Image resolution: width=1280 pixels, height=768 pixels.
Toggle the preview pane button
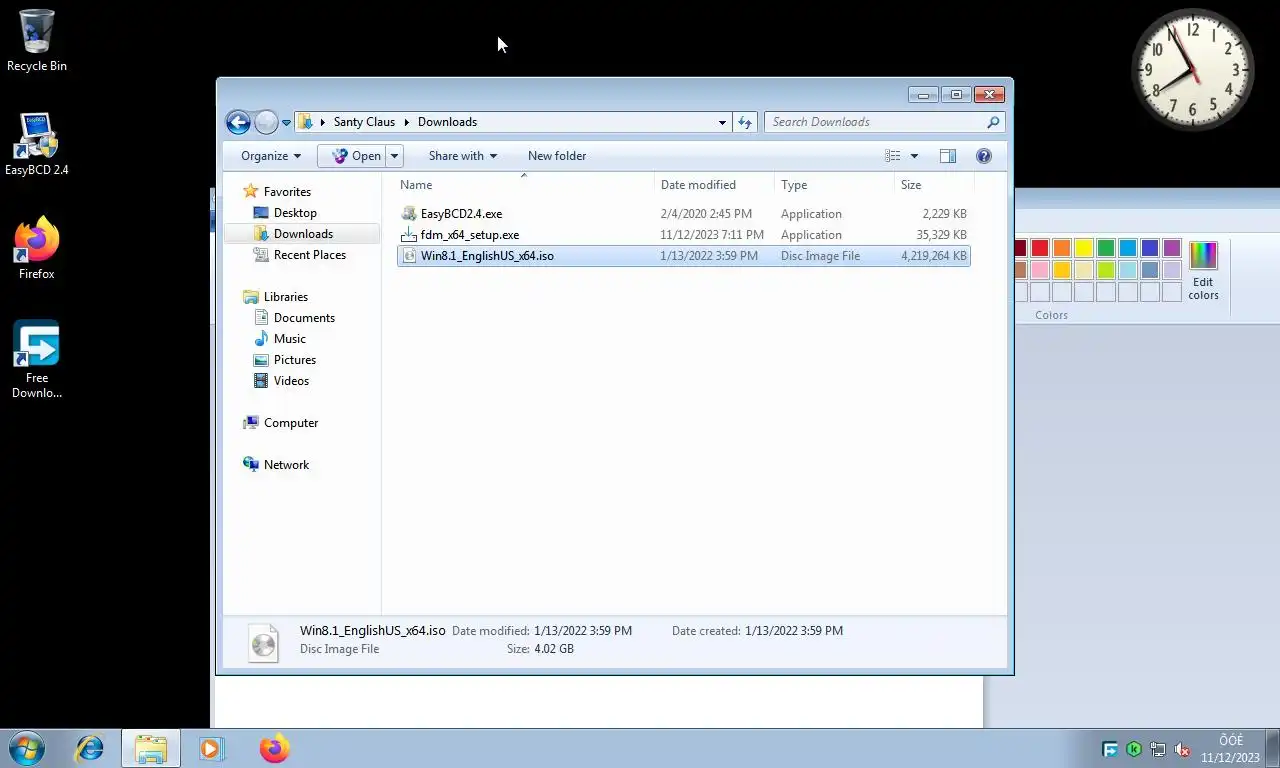coord(948,156)
